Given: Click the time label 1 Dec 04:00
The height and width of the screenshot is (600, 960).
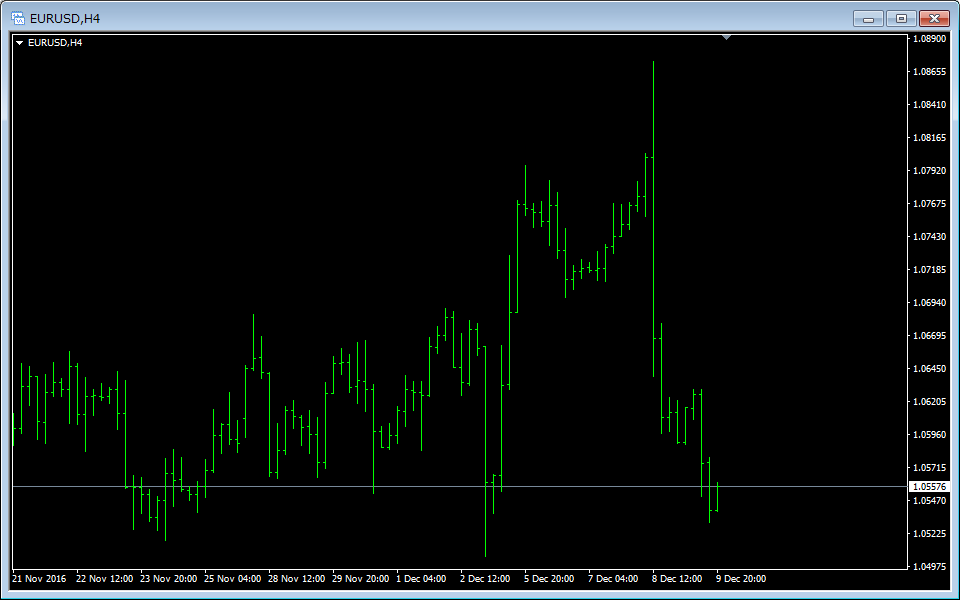Looking at the screenshot, I should click(x=421, y=579).
